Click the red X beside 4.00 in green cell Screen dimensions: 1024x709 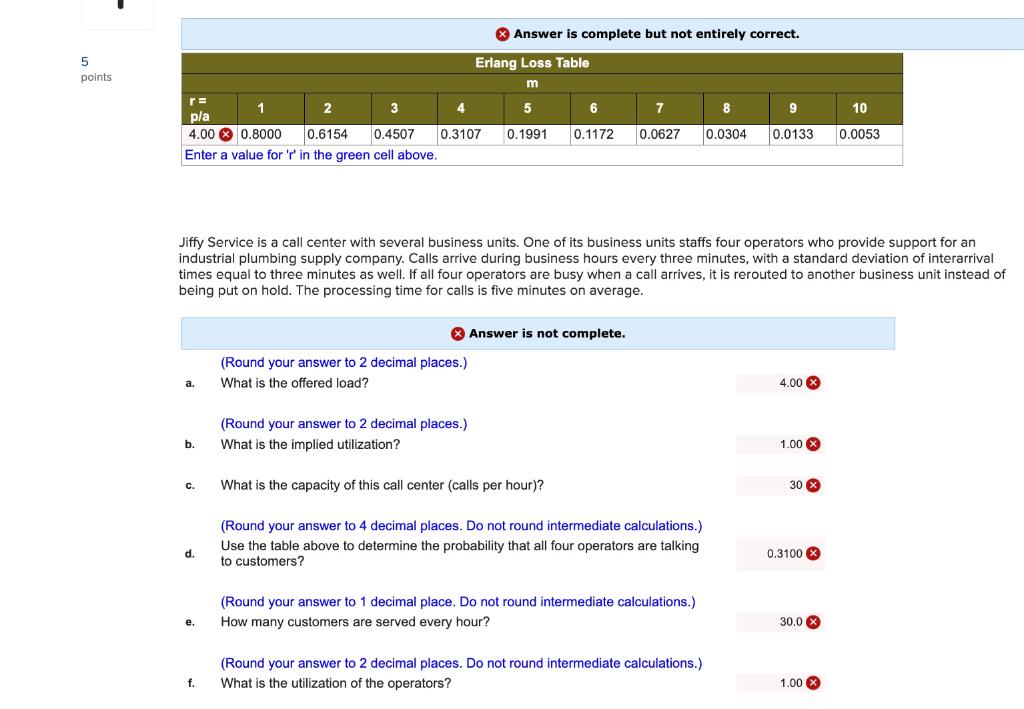tap(224, 135)
